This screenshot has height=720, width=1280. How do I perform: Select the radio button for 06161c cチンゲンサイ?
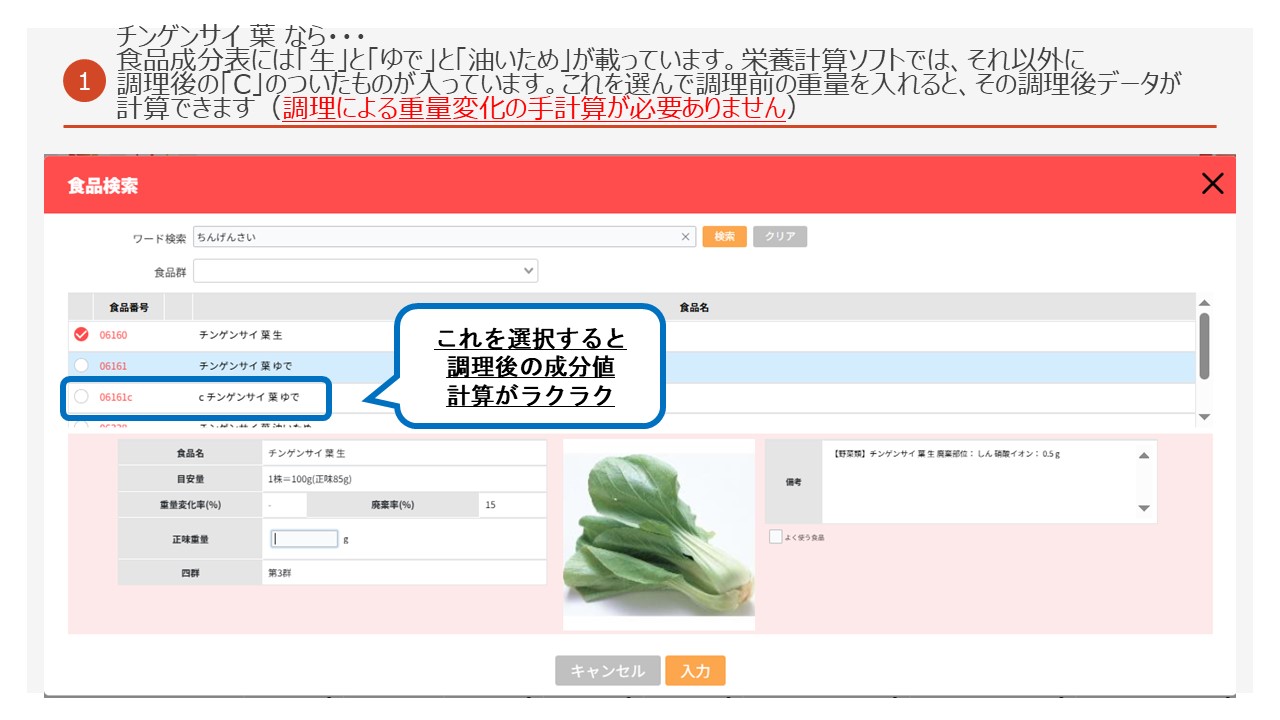pos(81,397)
